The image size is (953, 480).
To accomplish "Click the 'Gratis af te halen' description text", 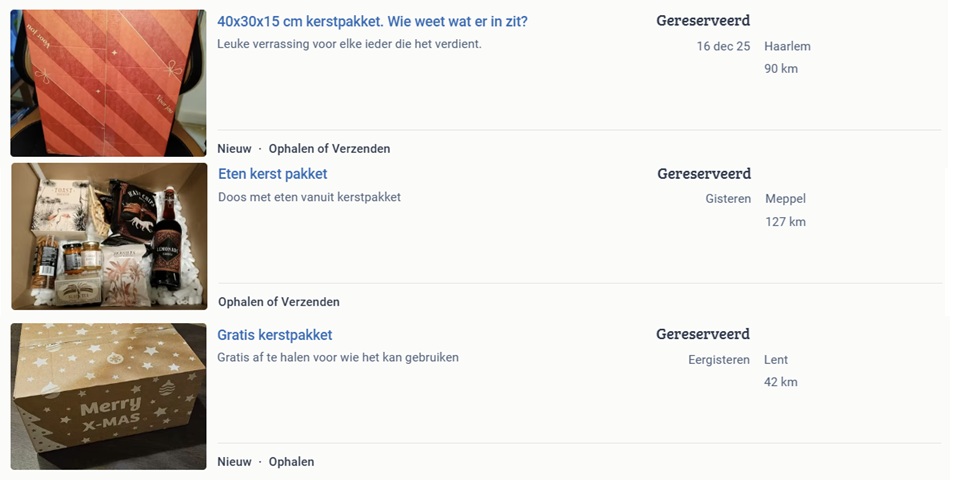I will [338, 357].
